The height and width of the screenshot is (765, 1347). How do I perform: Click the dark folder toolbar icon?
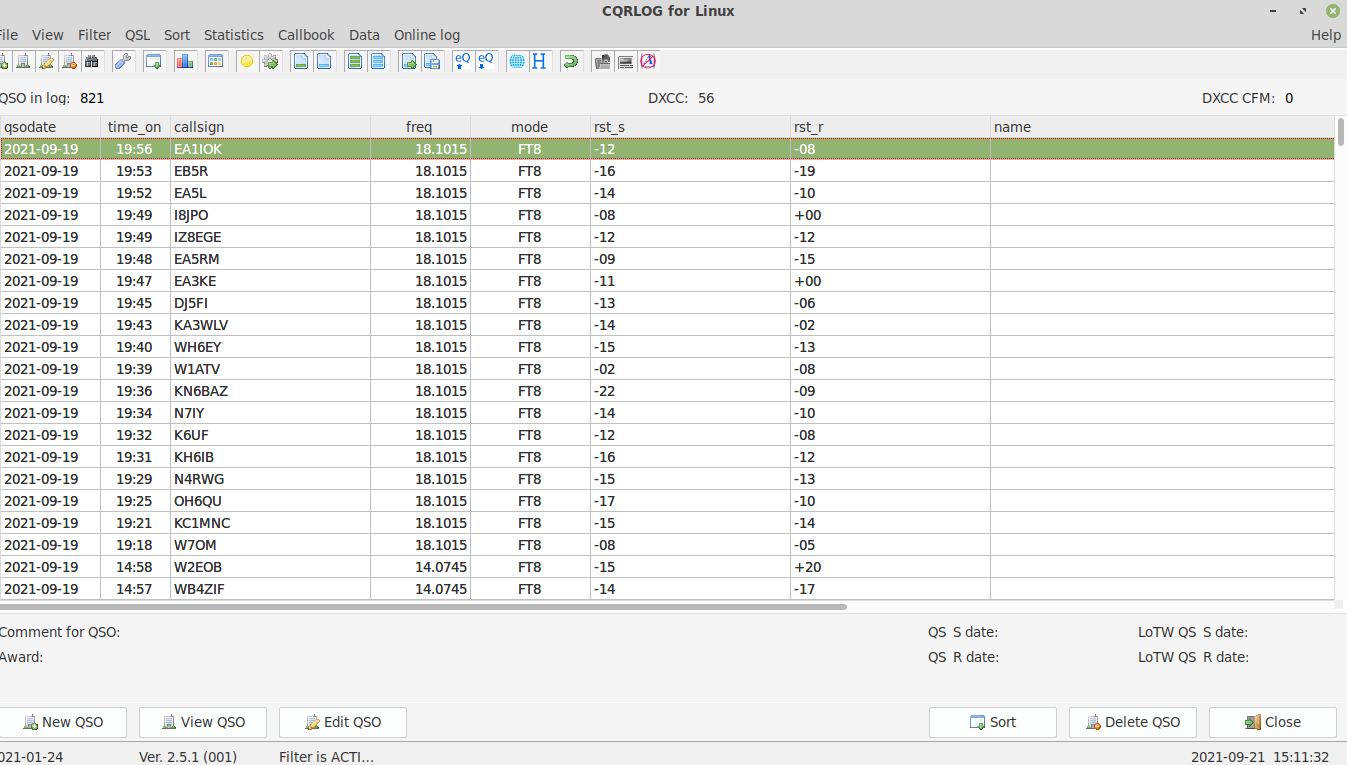[x=602, y=61]
